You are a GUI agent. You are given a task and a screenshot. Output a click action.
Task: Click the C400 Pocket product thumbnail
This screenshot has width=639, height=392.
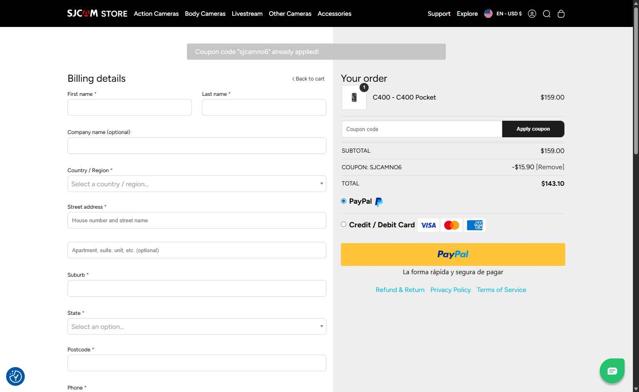(354, 98)
